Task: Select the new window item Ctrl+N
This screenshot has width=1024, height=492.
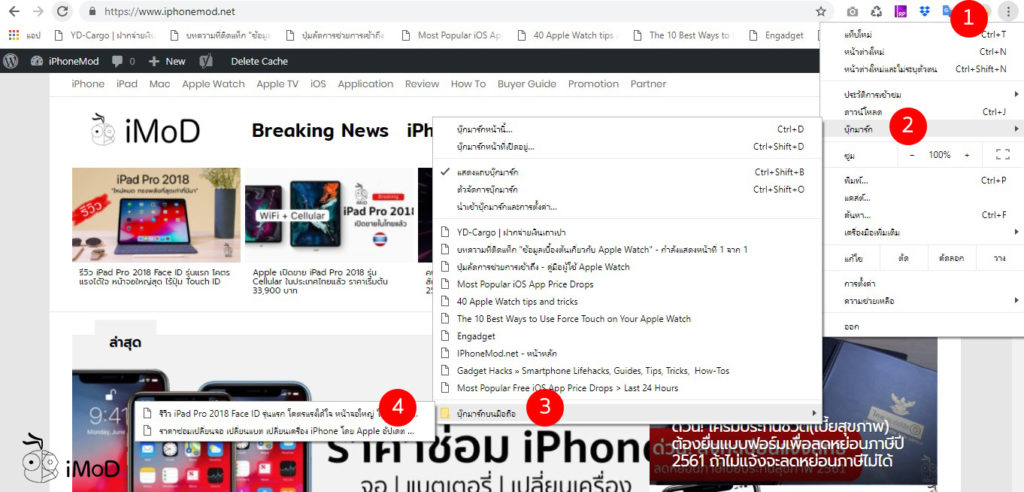Action: [923, 52]
